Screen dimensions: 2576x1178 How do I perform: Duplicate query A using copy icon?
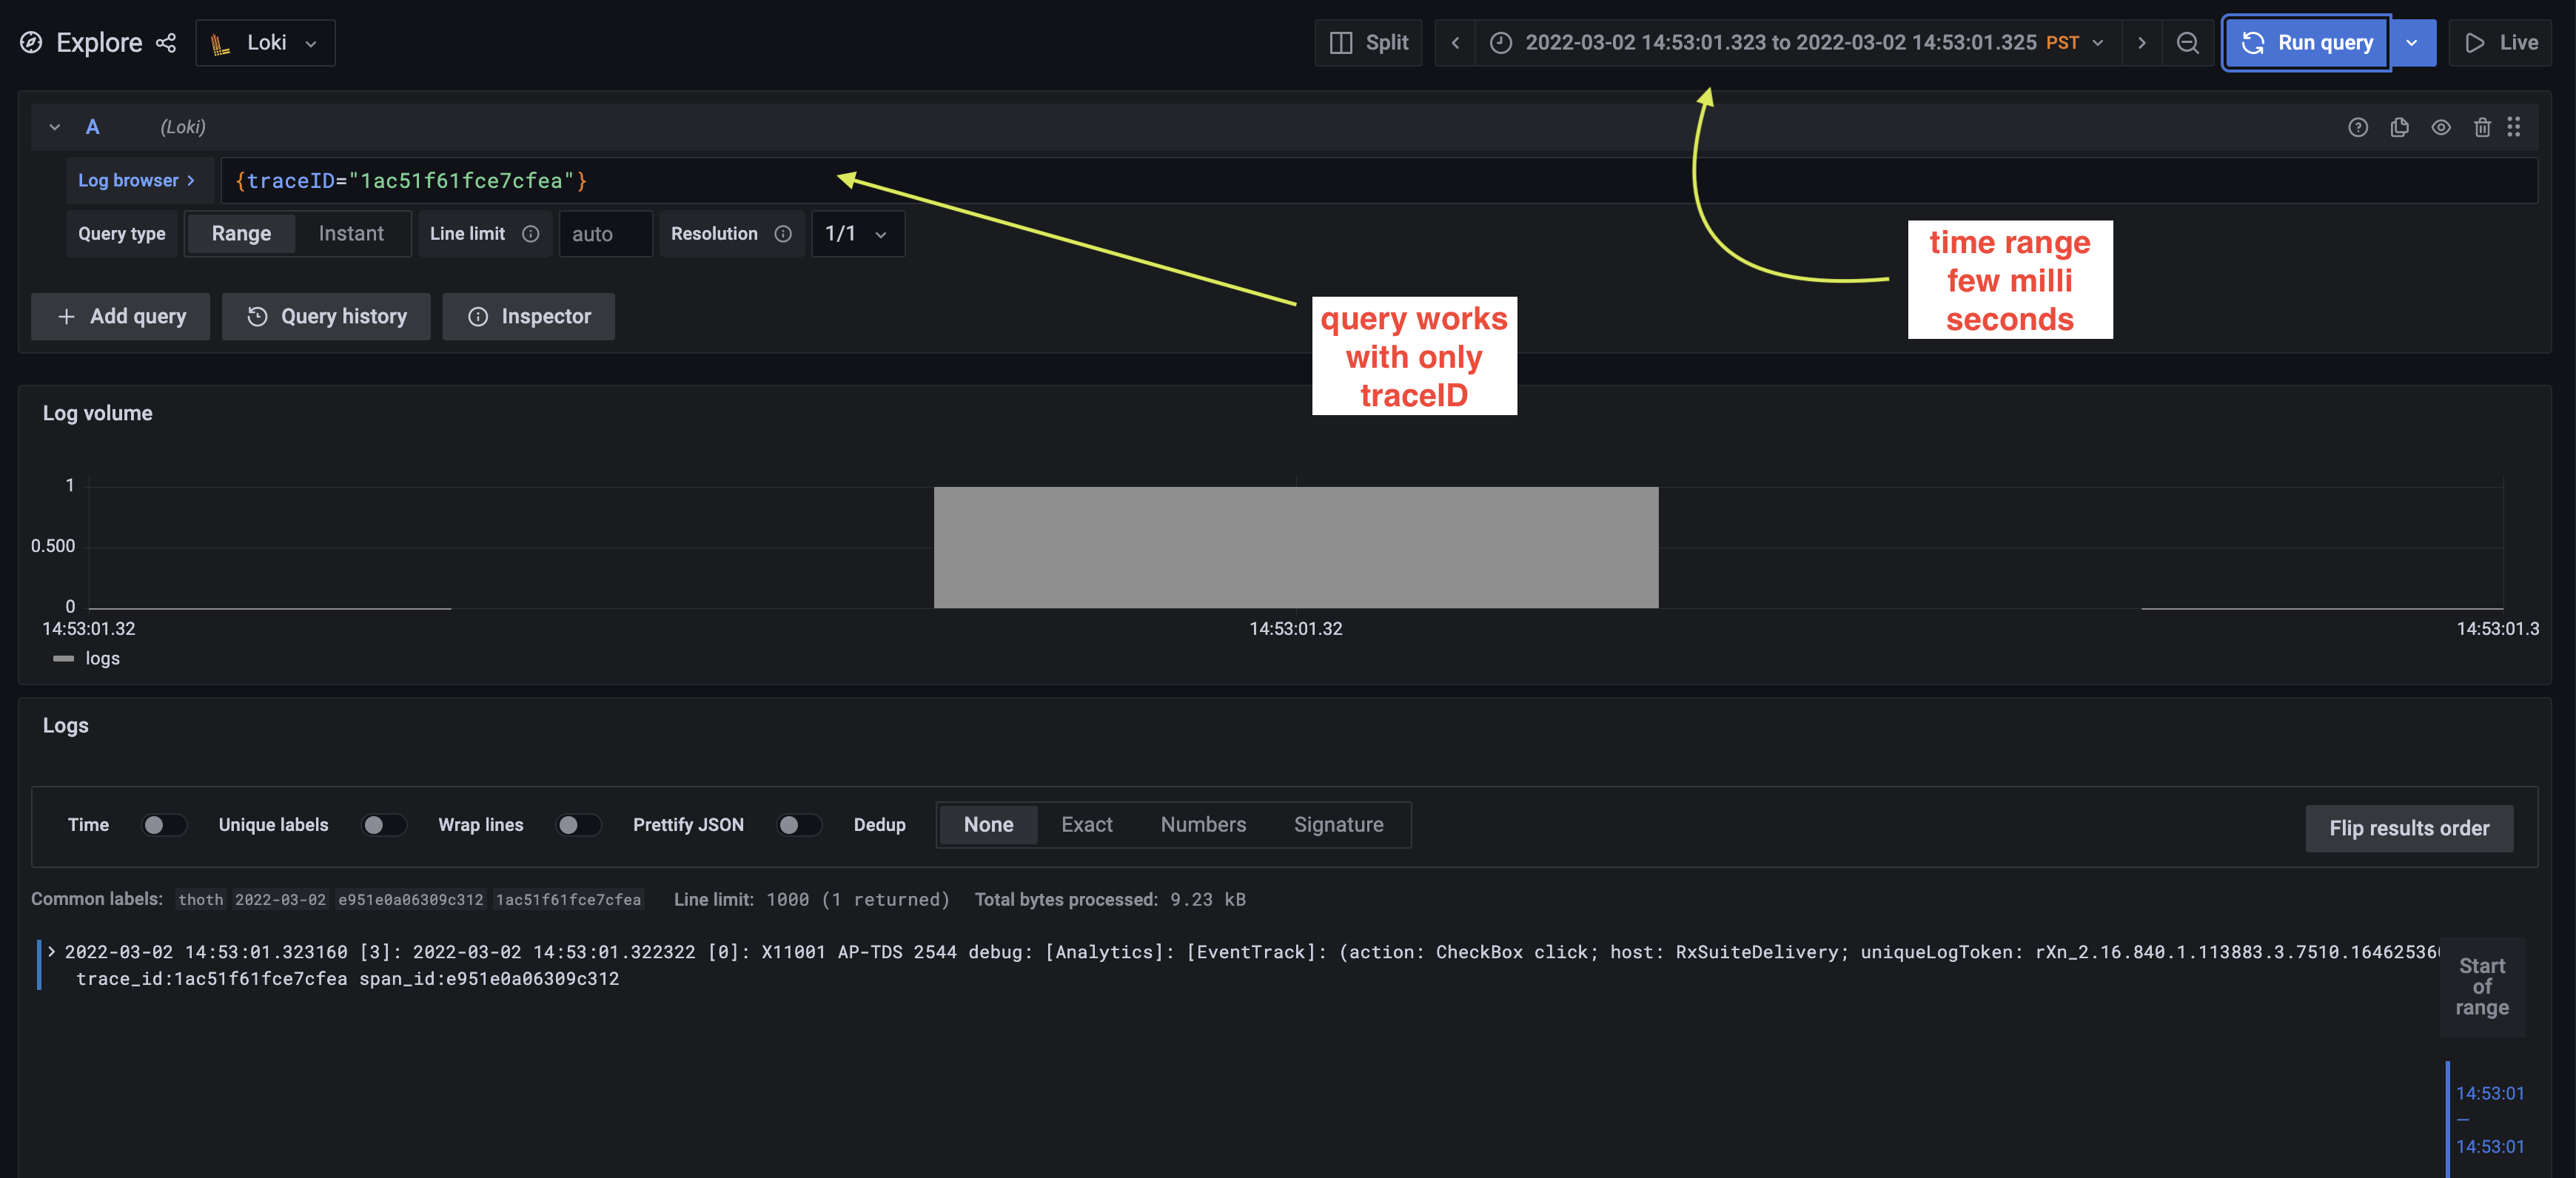point(2400,127)
